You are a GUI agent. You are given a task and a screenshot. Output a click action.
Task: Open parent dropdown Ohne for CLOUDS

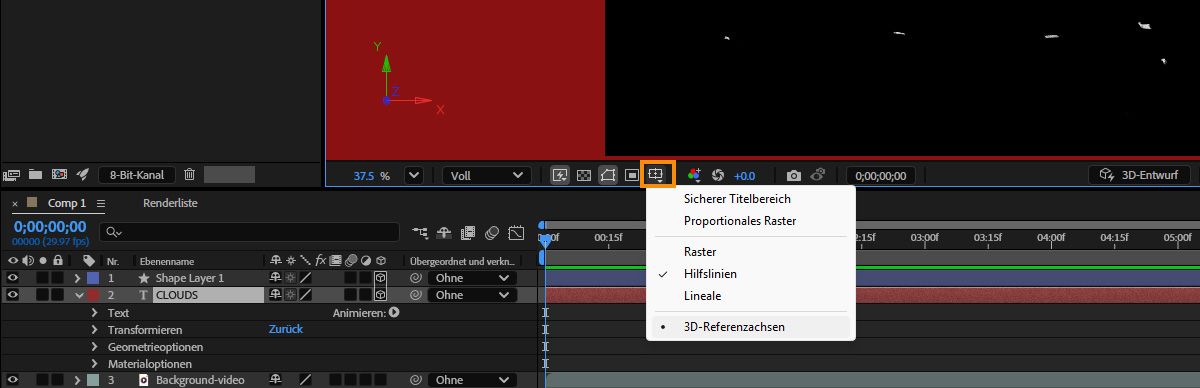pyautogui.click(x=472, y=295)
